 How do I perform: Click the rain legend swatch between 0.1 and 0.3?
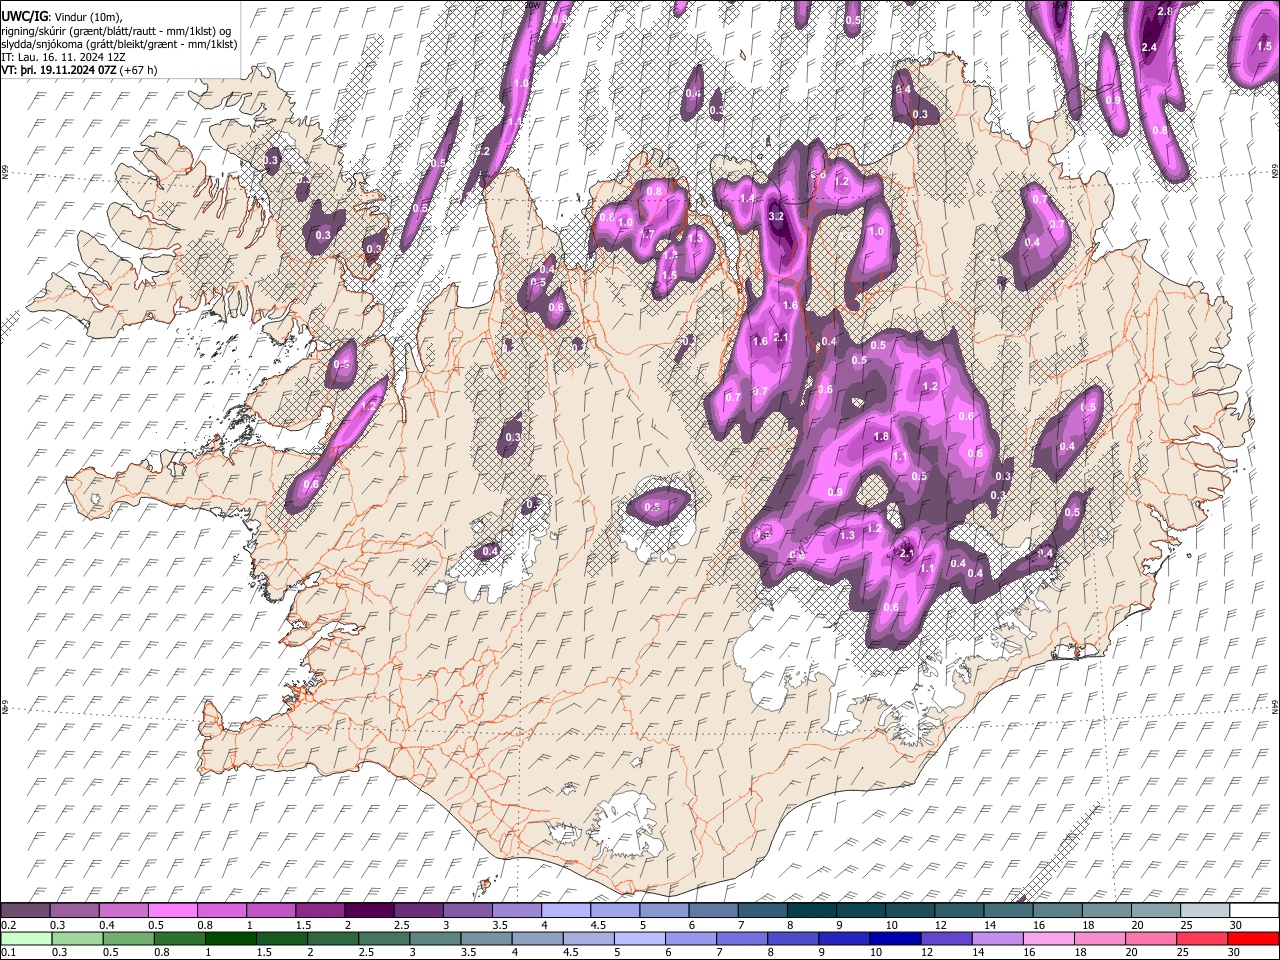27,938
